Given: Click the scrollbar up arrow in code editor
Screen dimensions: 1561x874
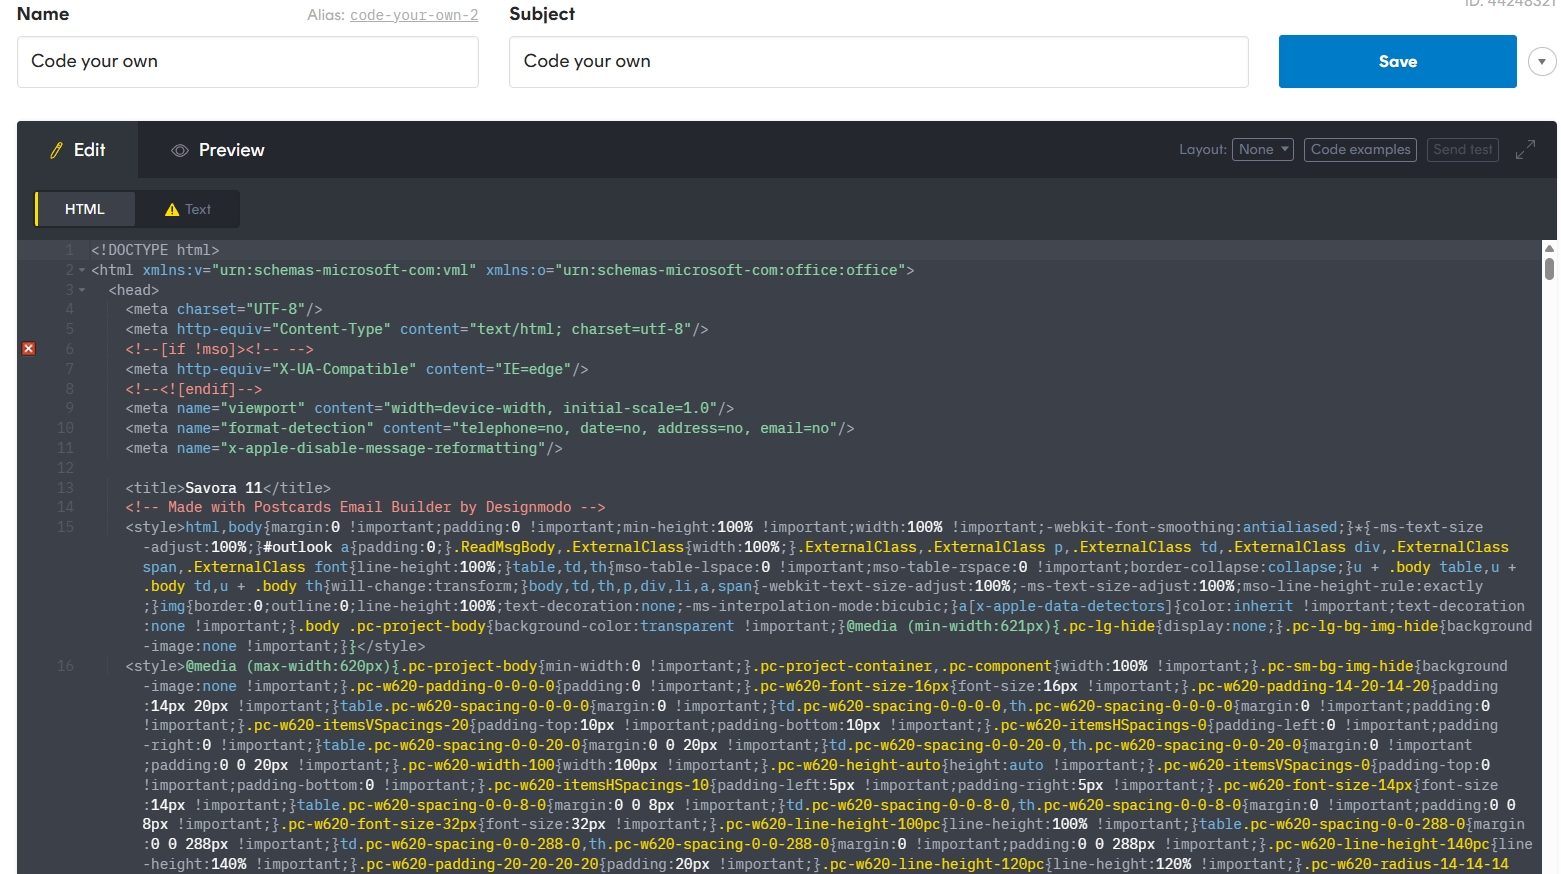Looking at the screenshot, I should 1549,248.
